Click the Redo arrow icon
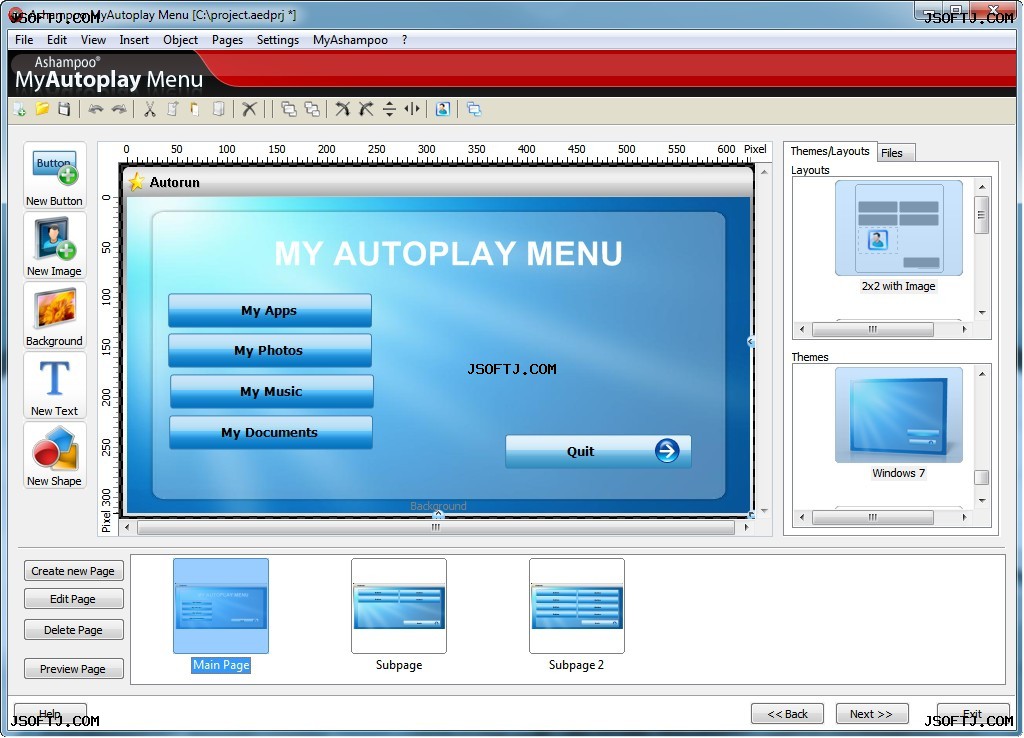Screen dimensions: 1024x738 tap(119, 109)
